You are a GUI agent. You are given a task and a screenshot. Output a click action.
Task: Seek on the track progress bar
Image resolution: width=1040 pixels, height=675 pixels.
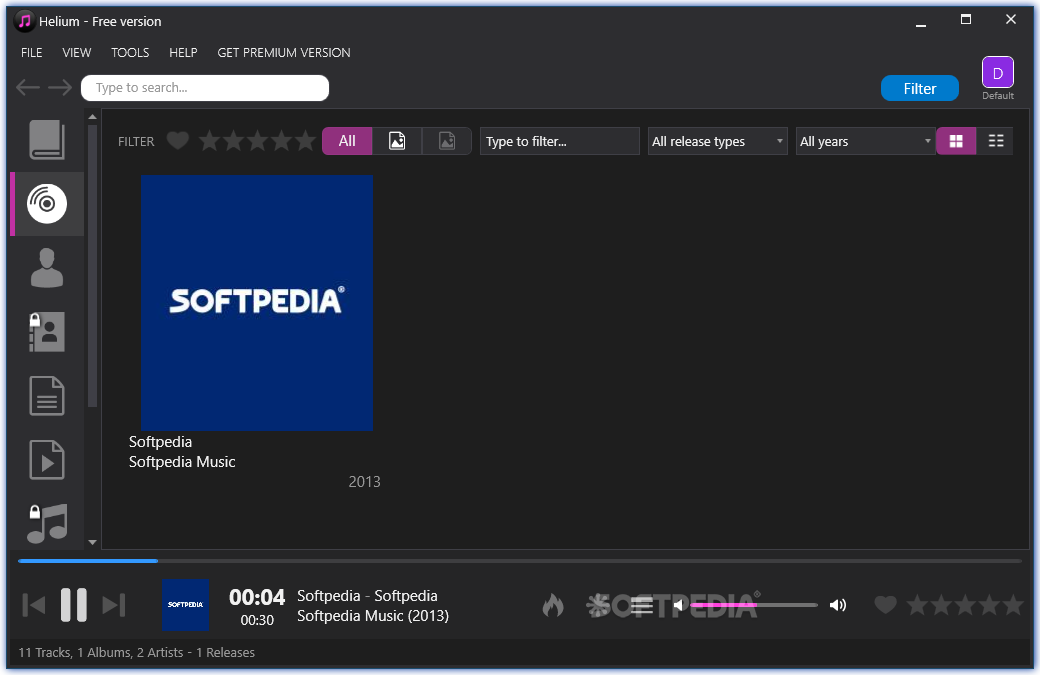[x=520, y=561]
